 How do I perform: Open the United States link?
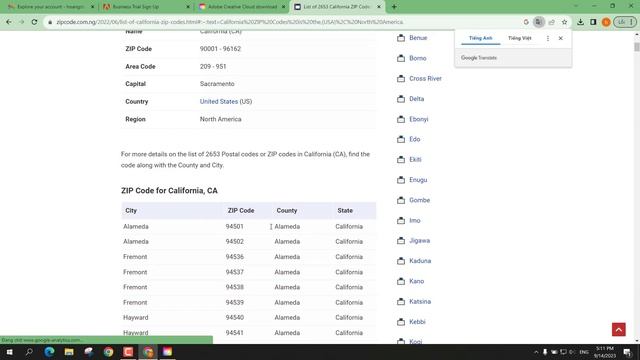click(219, 101)
